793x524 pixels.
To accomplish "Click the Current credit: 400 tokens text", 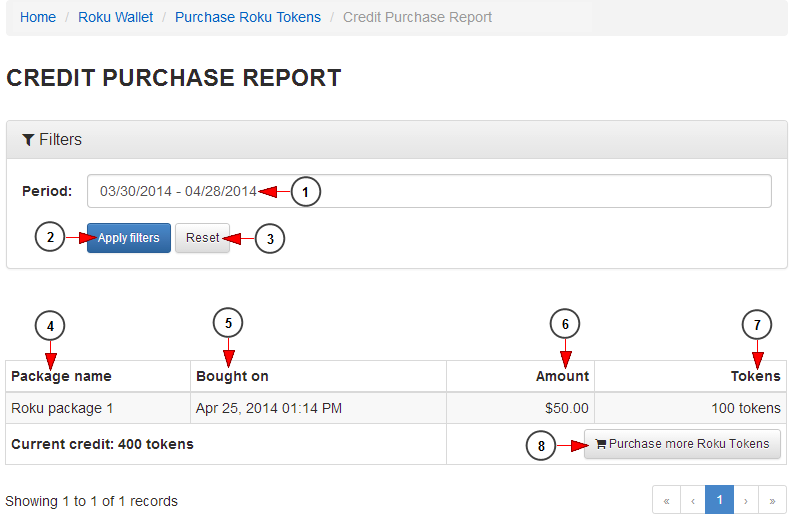I will coord(102,444).
